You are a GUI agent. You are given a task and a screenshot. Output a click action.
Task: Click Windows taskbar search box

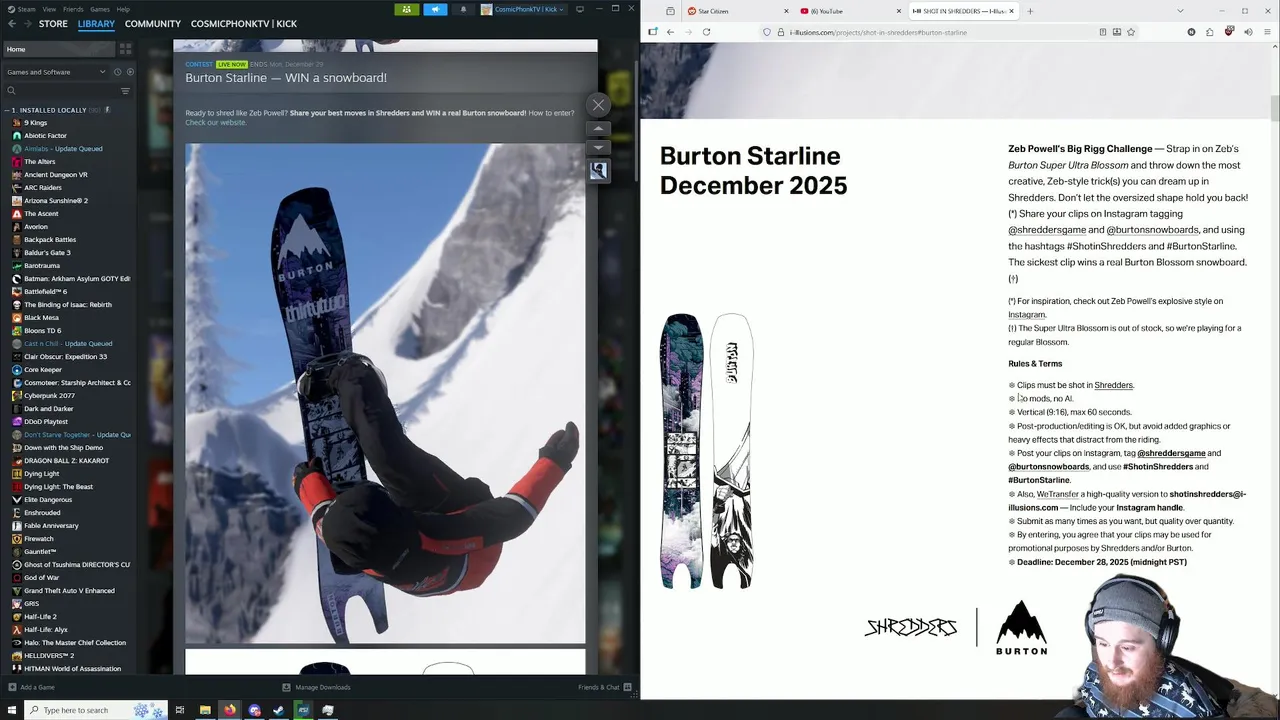coord(95,710)
